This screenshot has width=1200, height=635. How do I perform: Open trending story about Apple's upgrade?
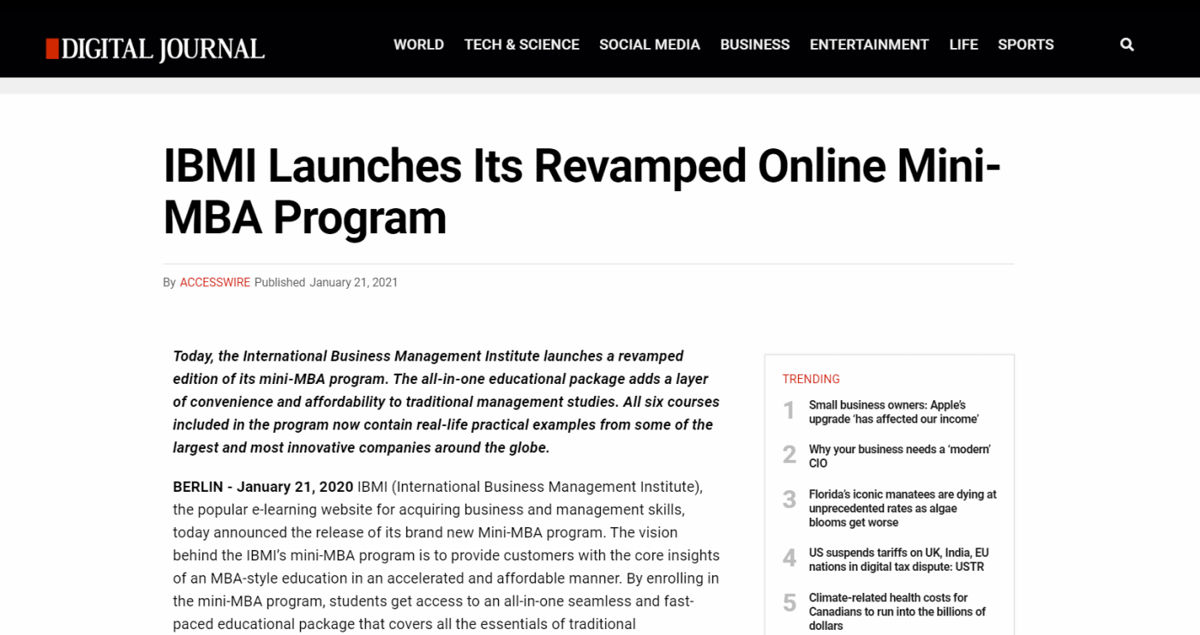(894, 412)
